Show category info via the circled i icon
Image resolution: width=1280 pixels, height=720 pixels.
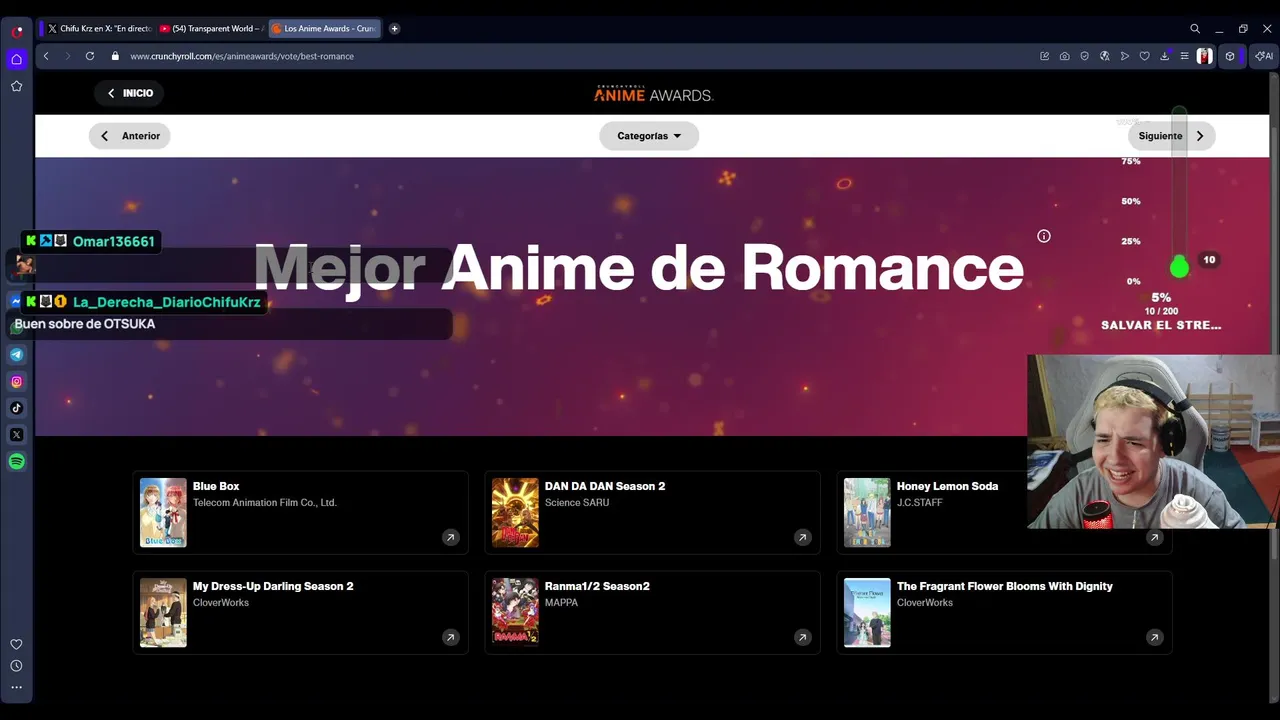[x=1044, y=236]
